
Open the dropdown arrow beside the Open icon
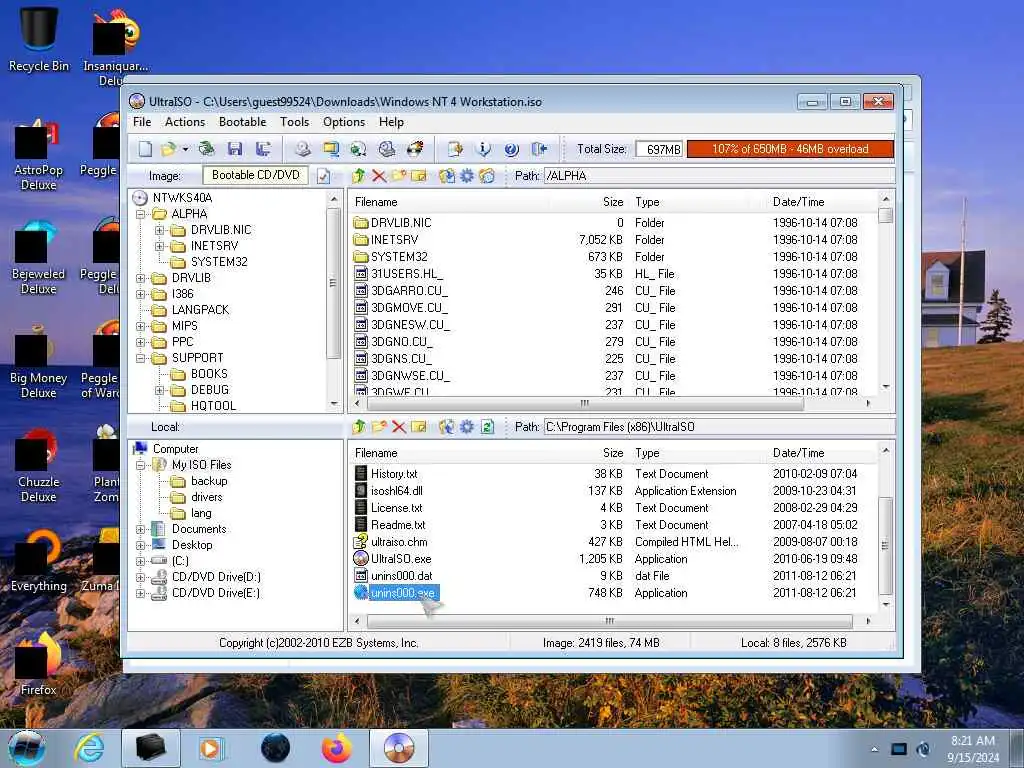(185, 150)
